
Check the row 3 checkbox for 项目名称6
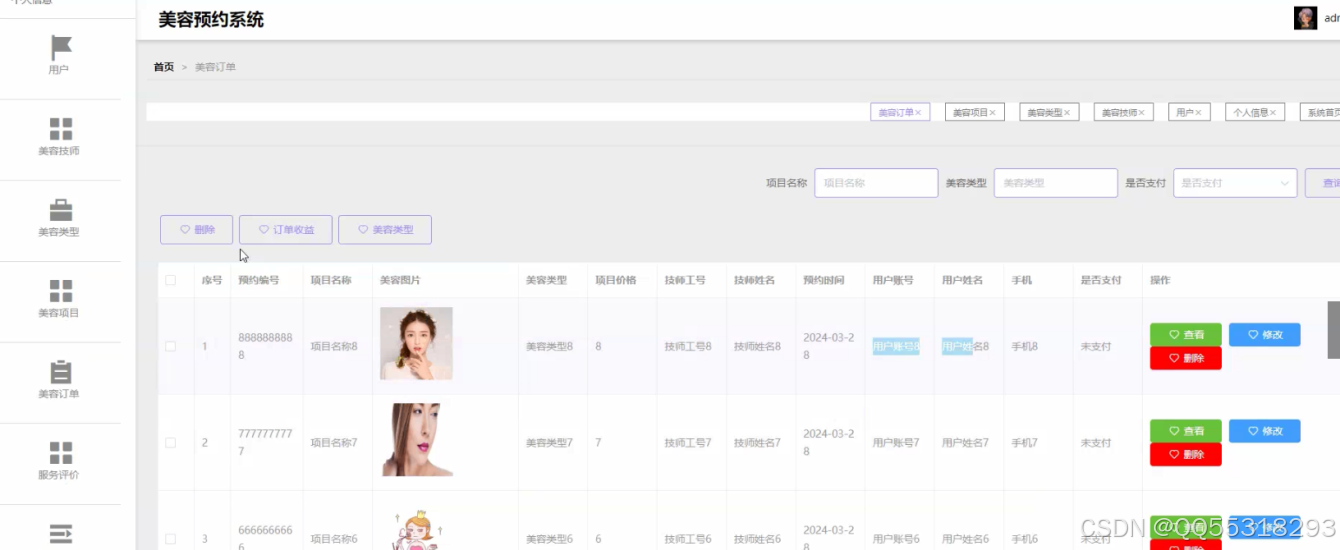click(x=170, y=539)
